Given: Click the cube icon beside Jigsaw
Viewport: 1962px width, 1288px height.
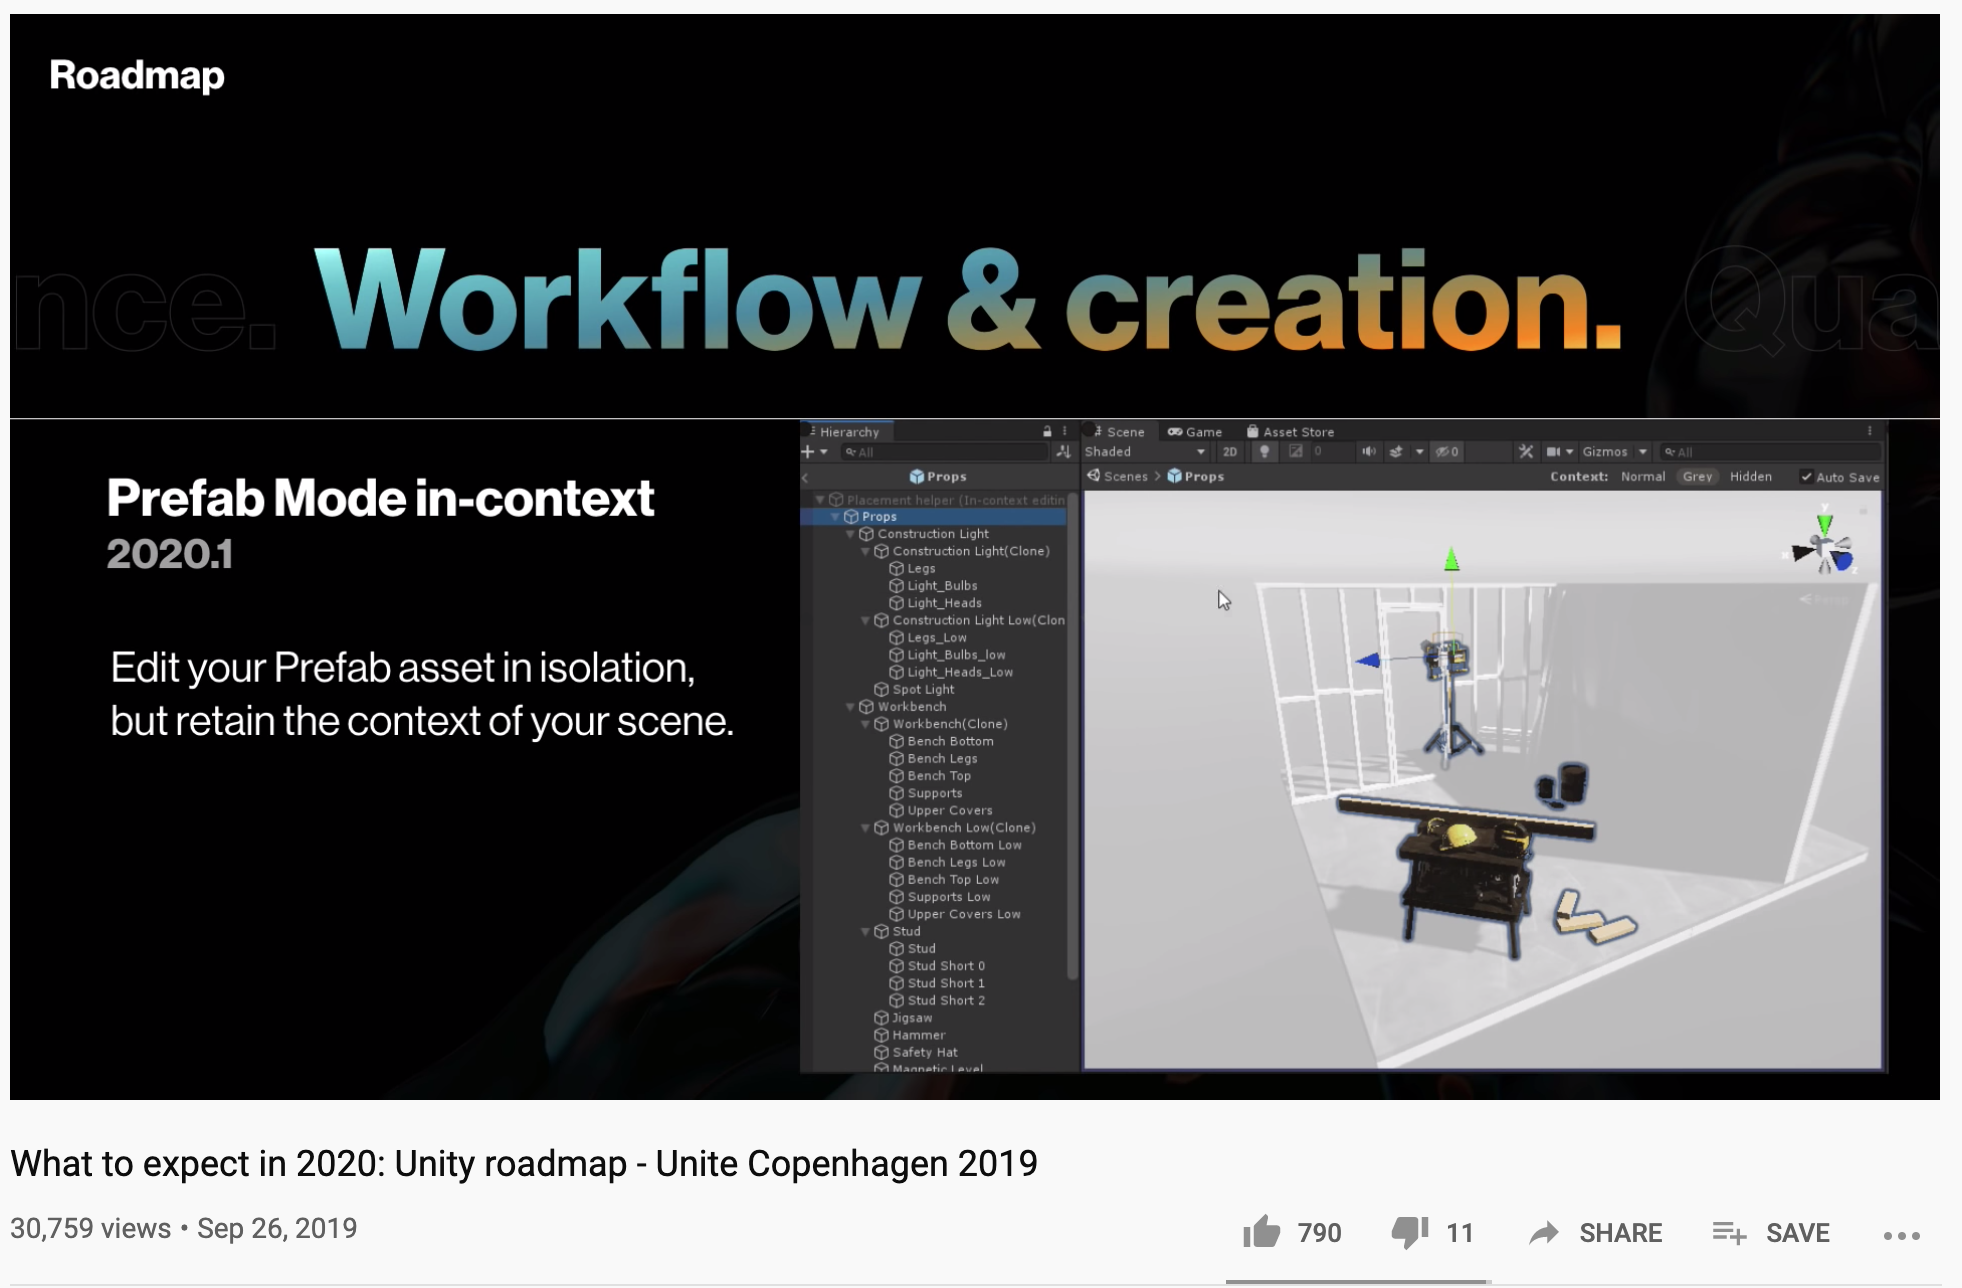Looking at the screenshot, I should 881,1018.
